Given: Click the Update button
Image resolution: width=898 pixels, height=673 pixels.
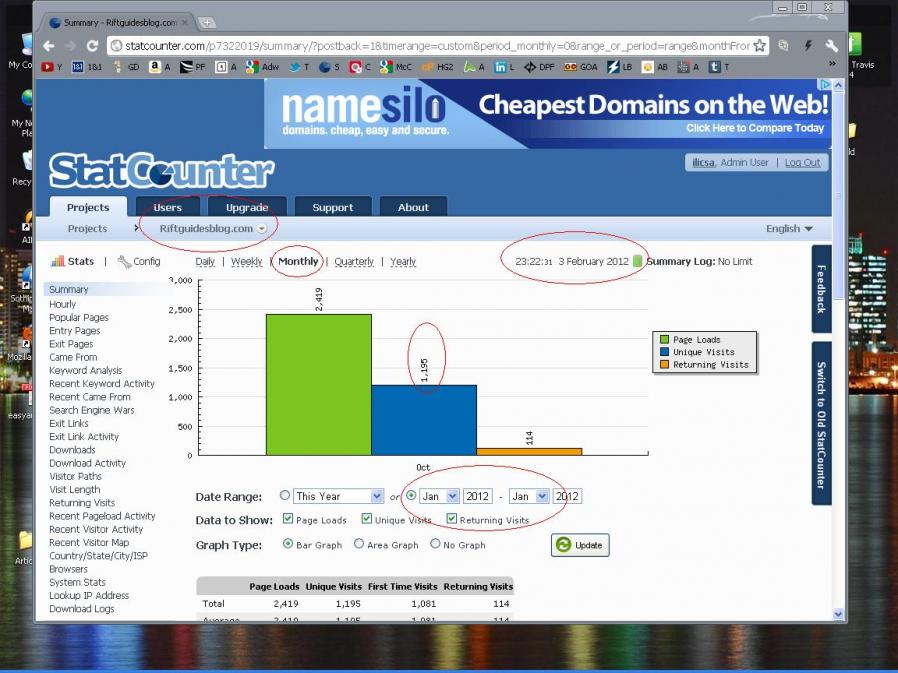Looking at the screenshot, I should (580, 545).
